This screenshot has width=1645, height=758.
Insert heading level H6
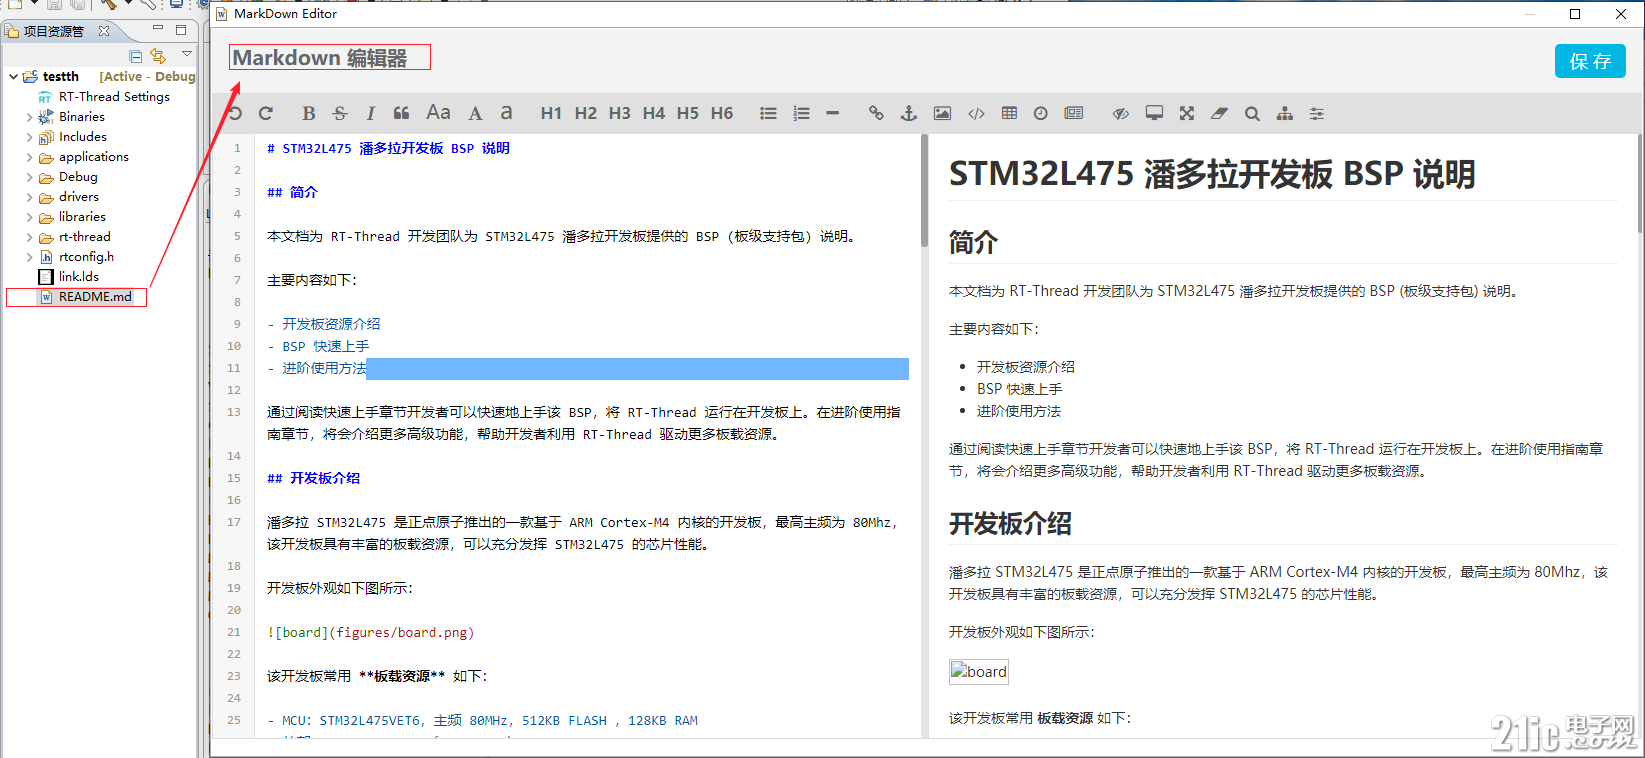point(722,113)
